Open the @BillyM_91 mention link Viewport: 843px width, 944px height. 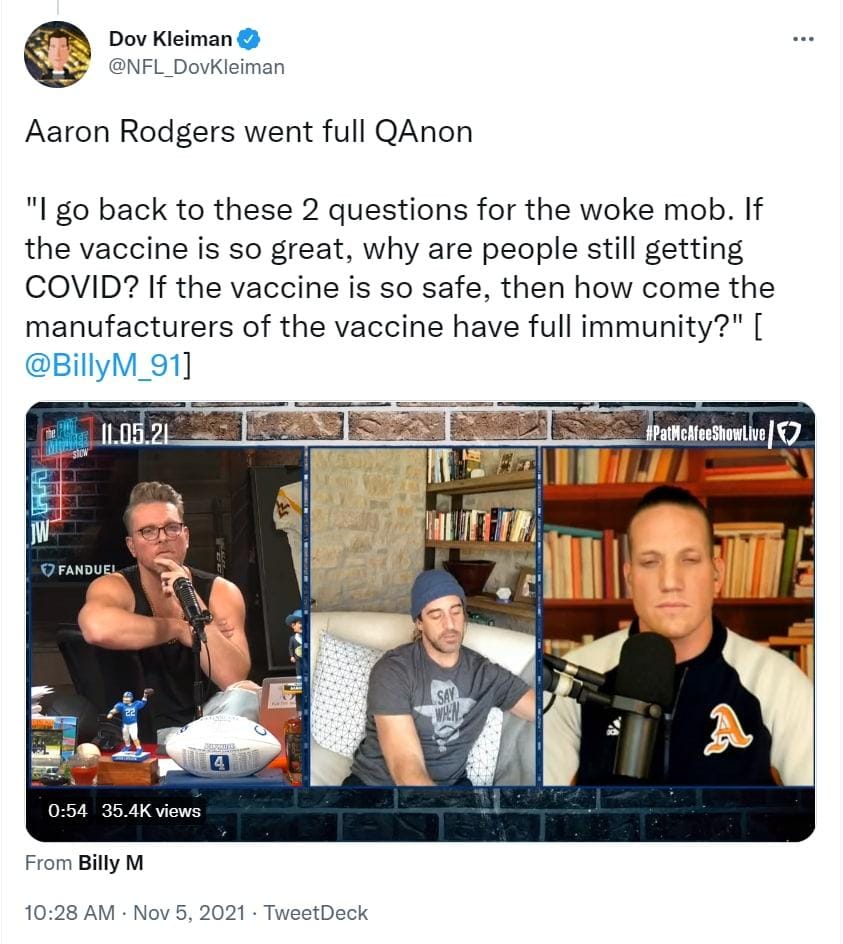[103, 365]
